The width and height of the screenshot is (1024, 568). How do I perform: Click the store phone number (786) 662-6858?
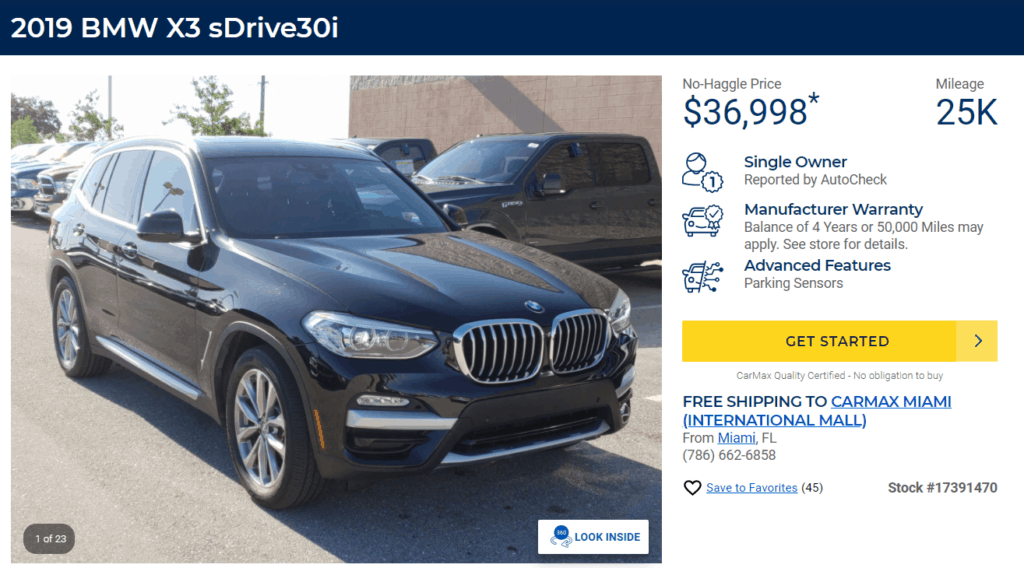pos(729,455)
